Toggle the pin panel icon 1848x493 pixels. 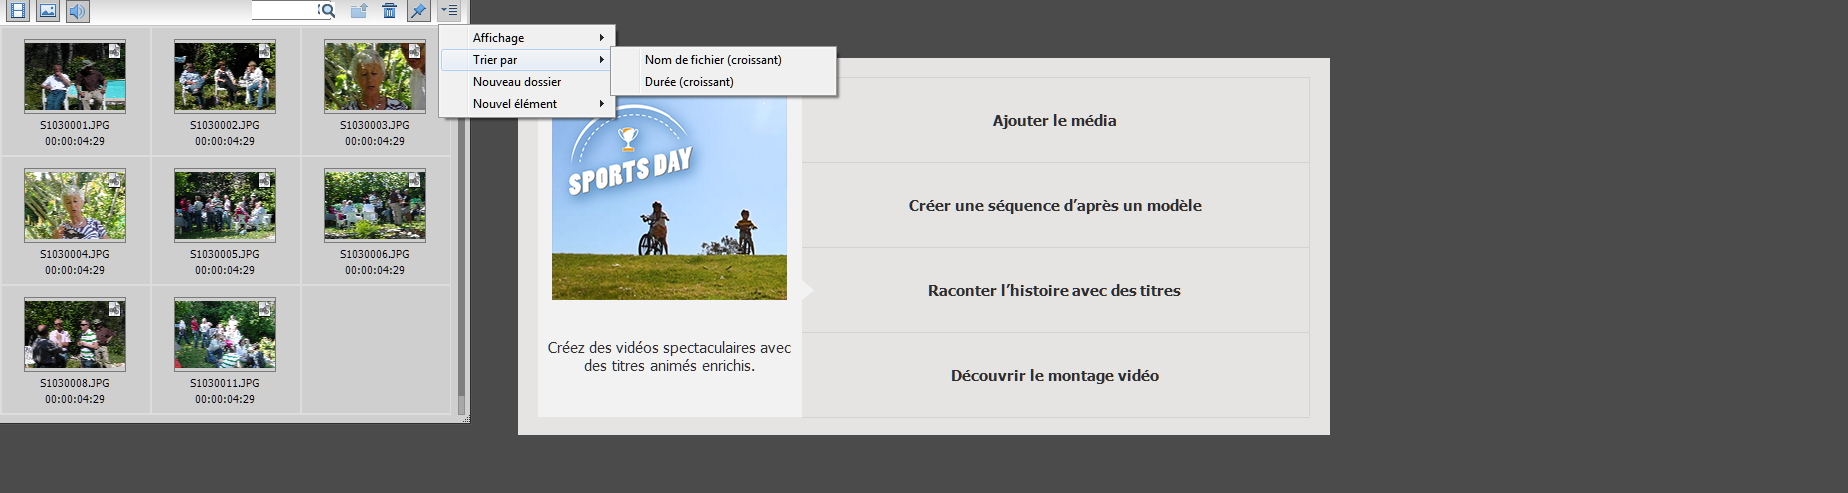(x=419, y=11)
